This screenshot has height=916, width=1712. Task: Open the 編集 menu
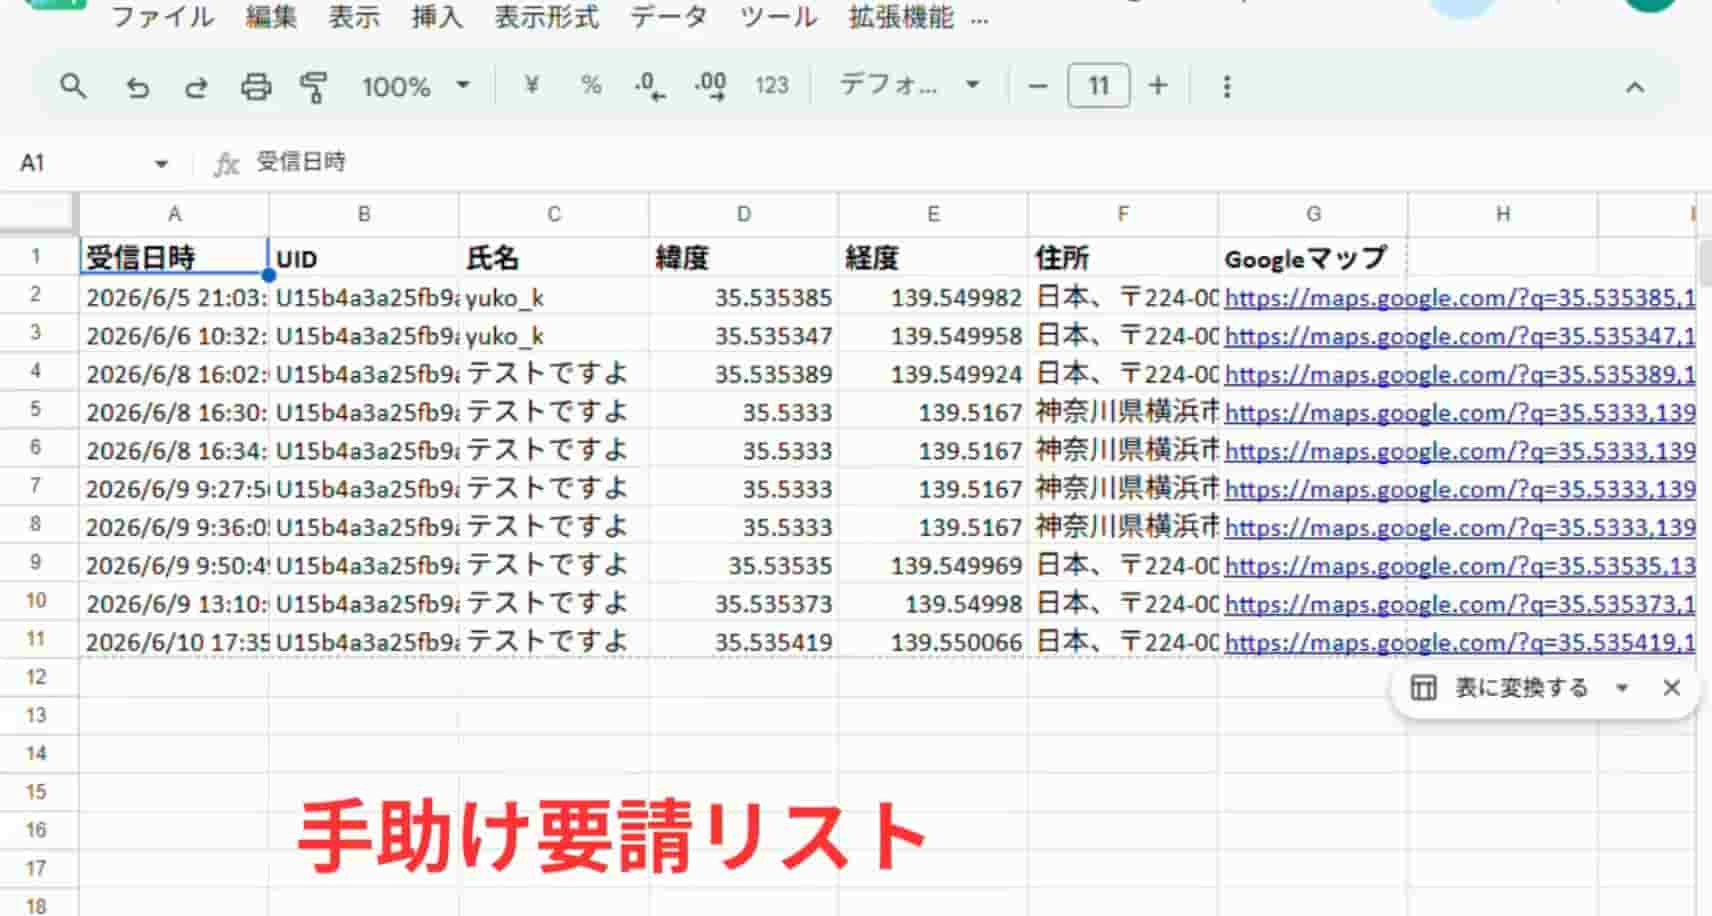pyautogui.click(x=271, y=17)
